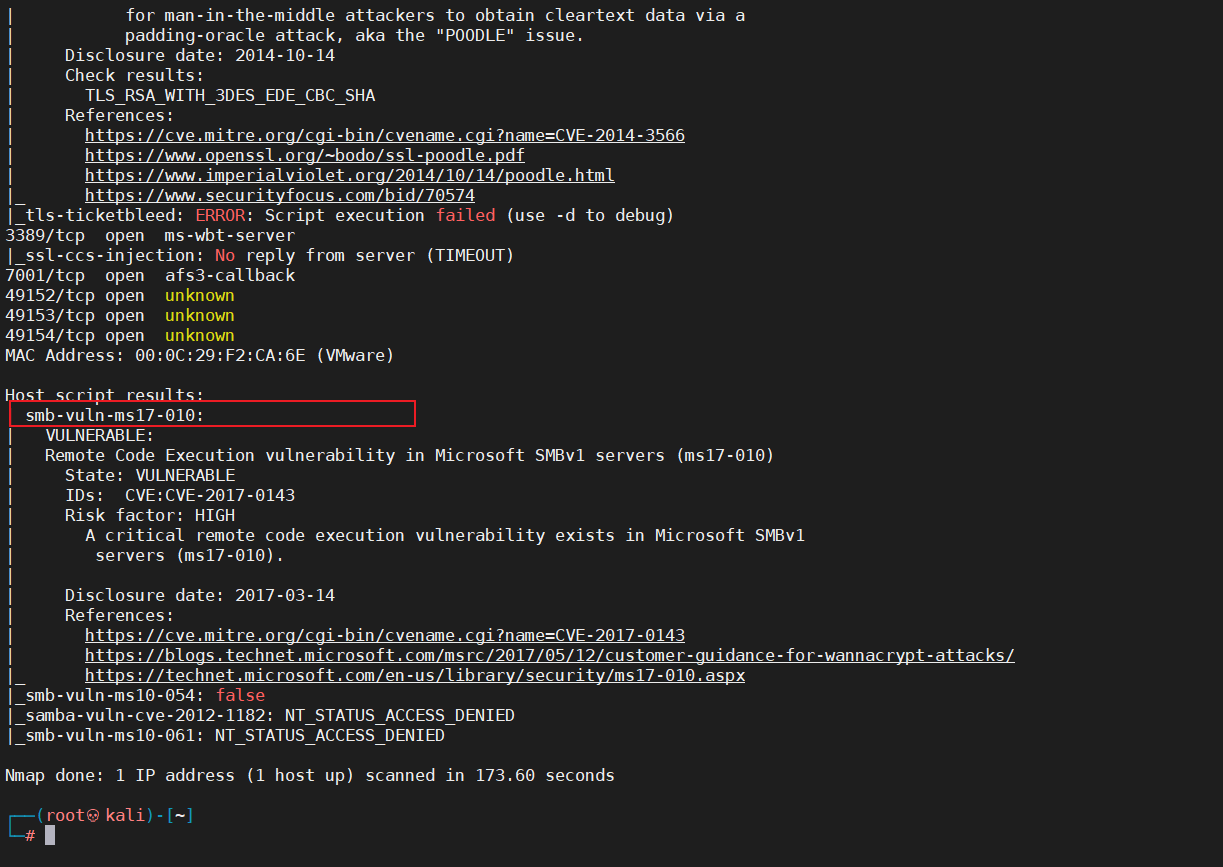Click the yellow 'unknown' on port 49154

tap(200, 335)
